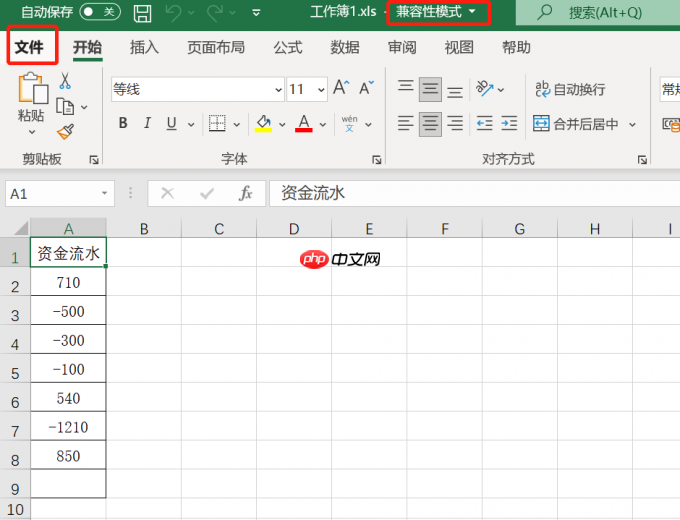Click the Redo arrow icon
The width and height of the screenshot is (680, 520).
[215, 13]
